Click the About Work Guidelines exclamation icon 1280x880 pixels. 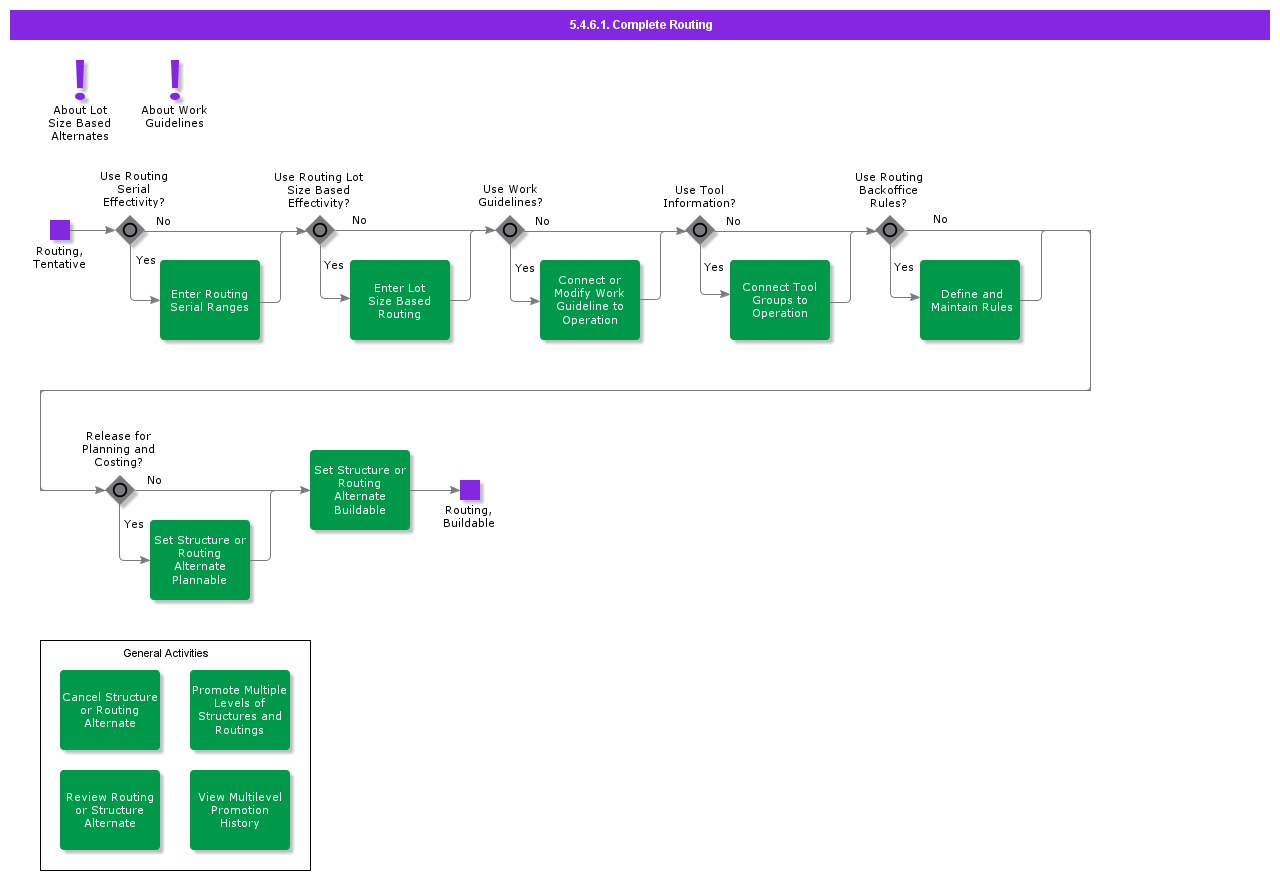(x=175, y=79)
